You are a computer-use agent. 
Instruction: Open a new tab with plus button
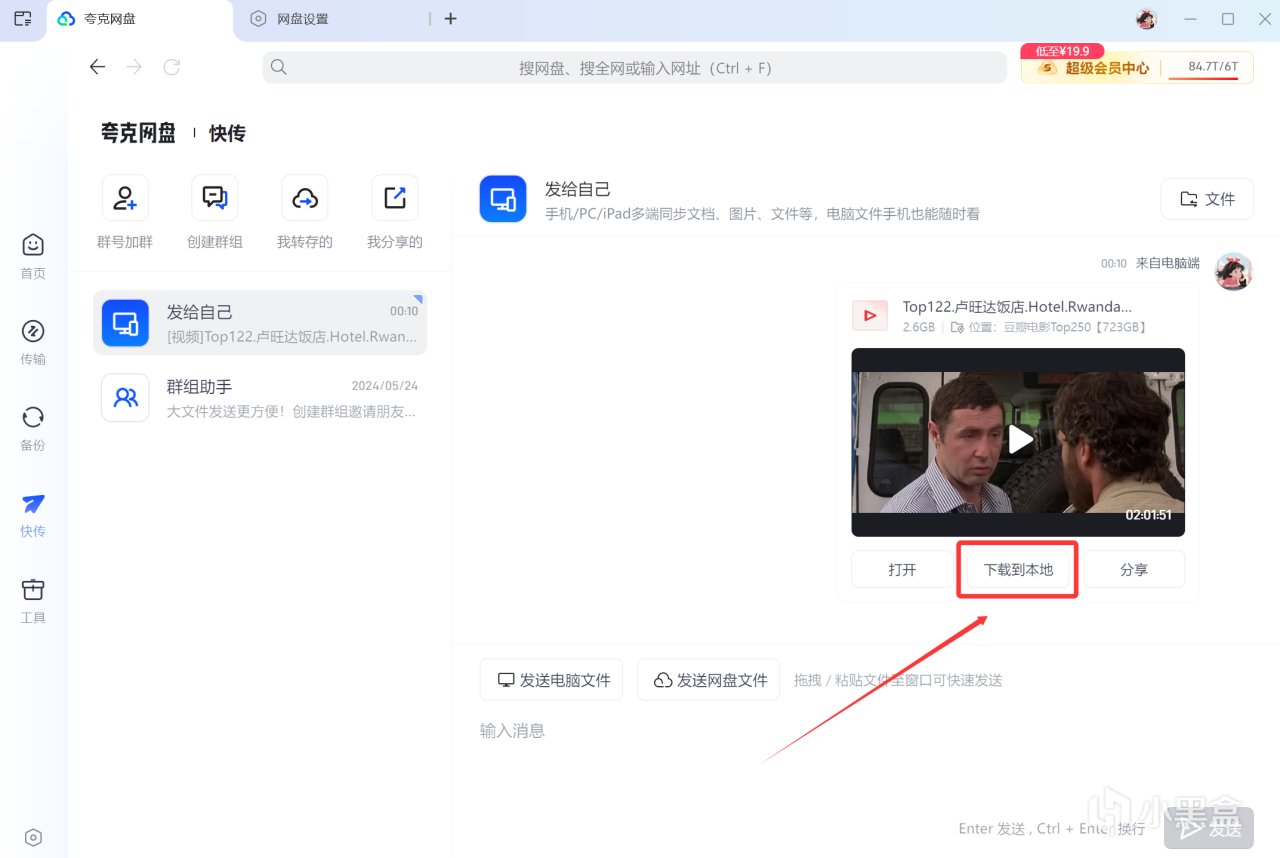coord(450,19)
